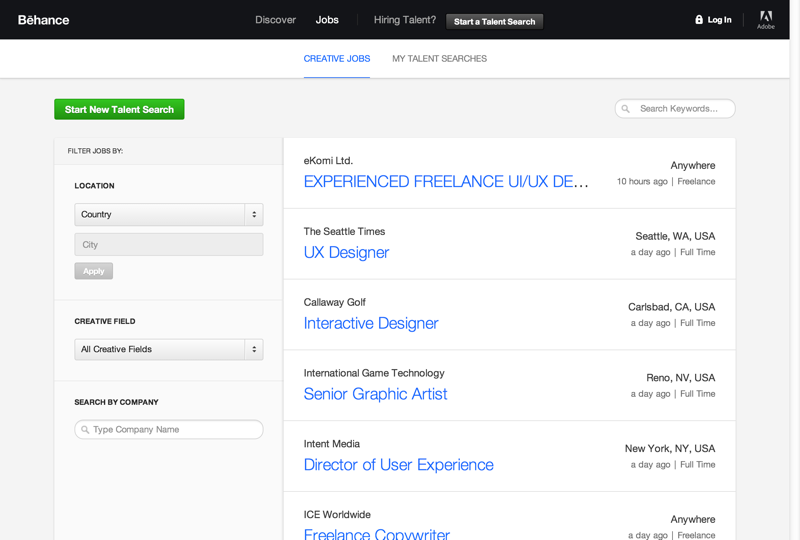Click 10 hours ago timestamp text
Image resolution: width=800 pixels, height=540 pixels.
click(642, 182)
